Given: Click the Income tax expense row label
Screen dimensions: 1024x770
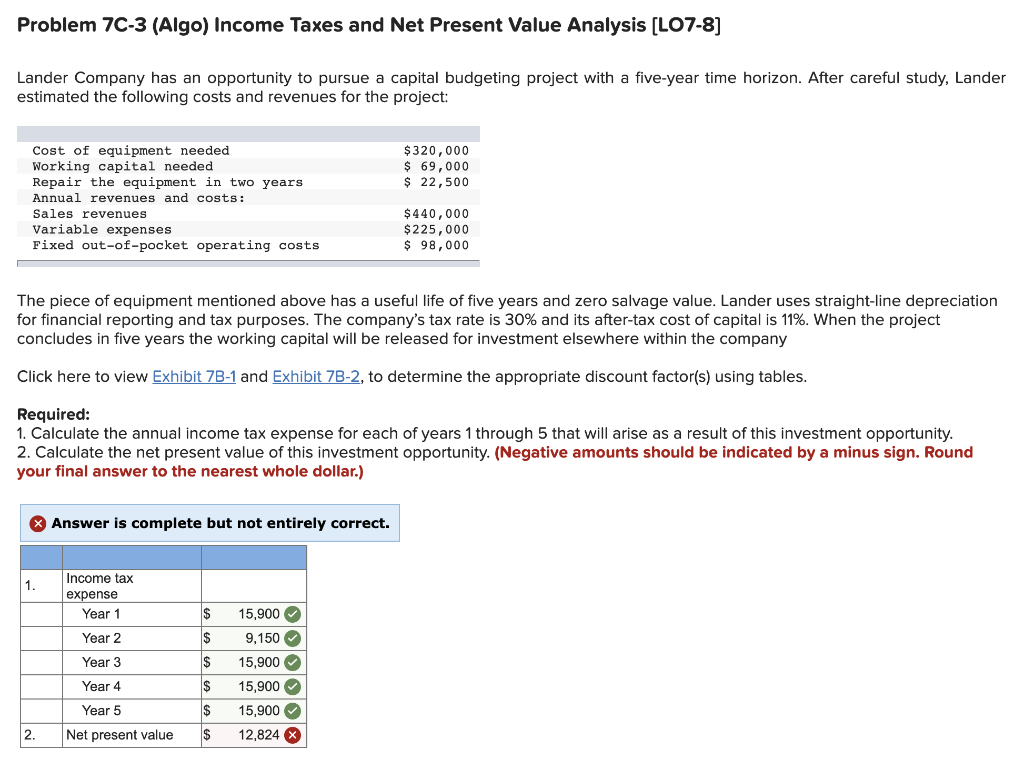Looking at the screenshot, I should click(x=100, y=585).
